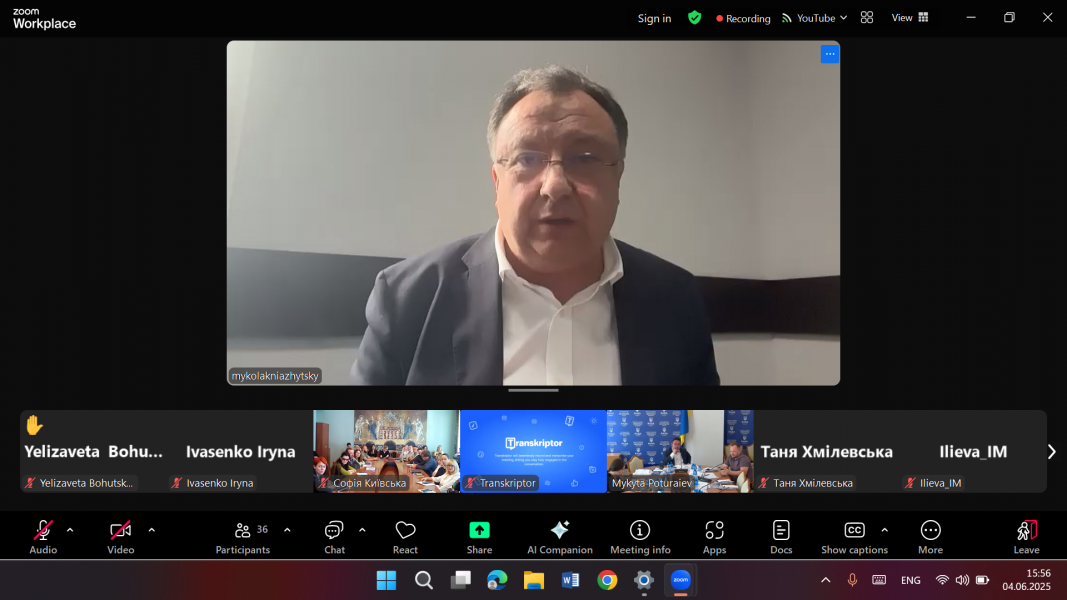Unmute the microphone Audio button
The width and height of the screenshot is (1067, 600).
(43, 536)
